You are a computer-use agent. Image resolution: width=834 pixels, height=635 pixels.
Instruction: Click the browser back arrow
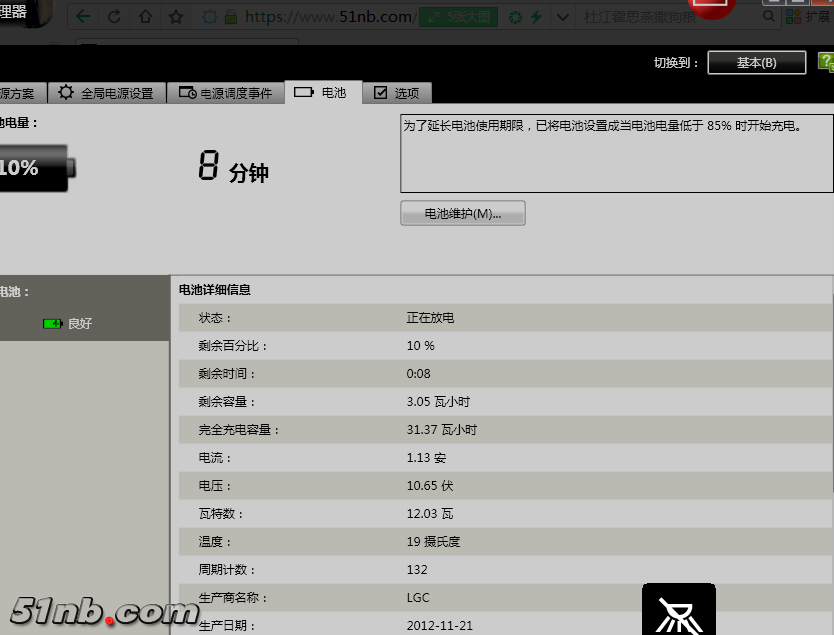84,17
